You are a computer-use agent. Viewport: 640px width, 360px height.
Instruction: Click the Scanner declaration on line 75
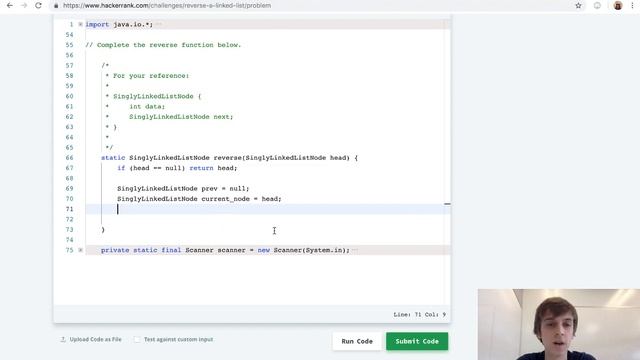tap(225, 250)
